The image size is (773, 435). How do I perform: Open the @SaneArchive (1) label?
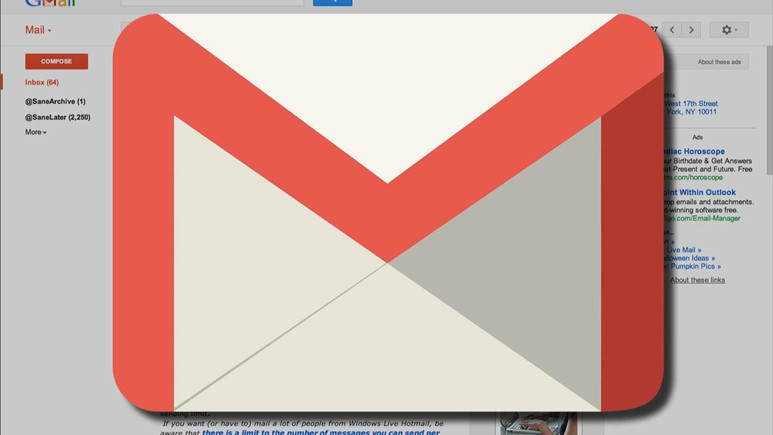coord(55,101)
